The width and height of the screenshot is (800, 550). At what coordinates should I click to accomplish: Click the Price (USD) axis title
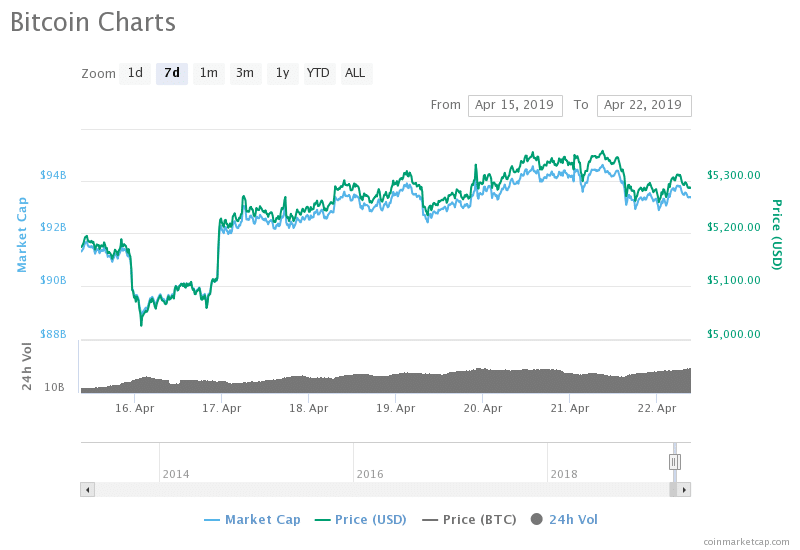[777, 235]
